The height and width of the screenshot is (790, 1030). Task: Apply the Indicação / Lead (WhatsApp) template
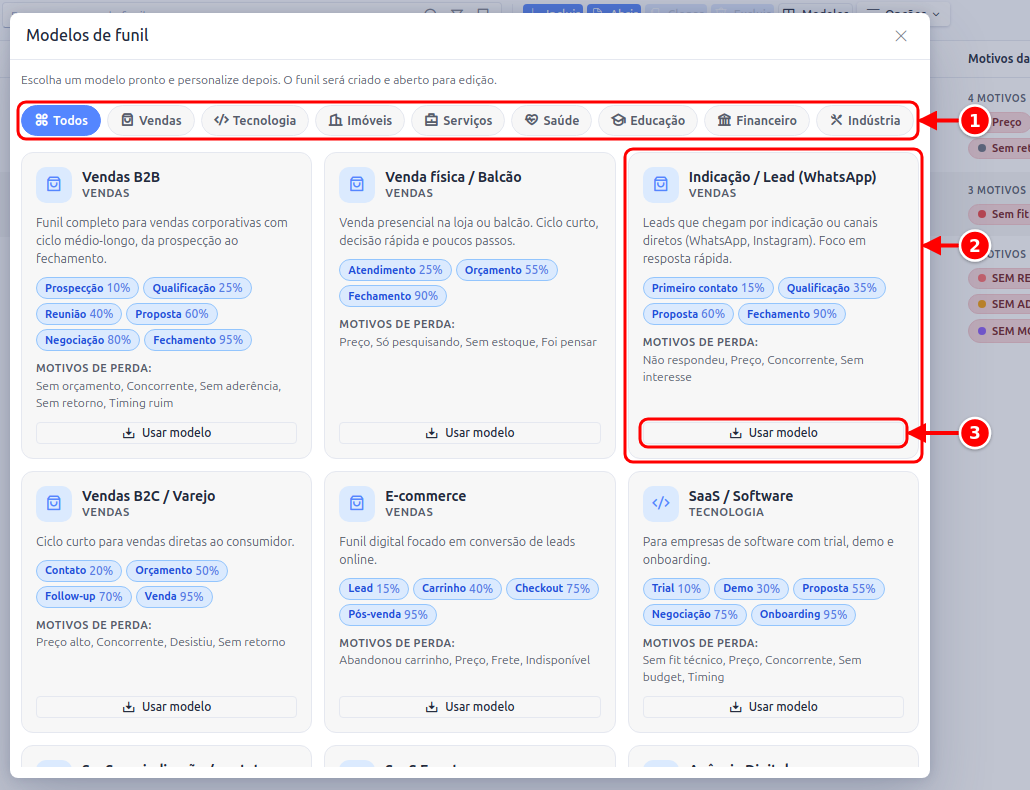[773, 433]
